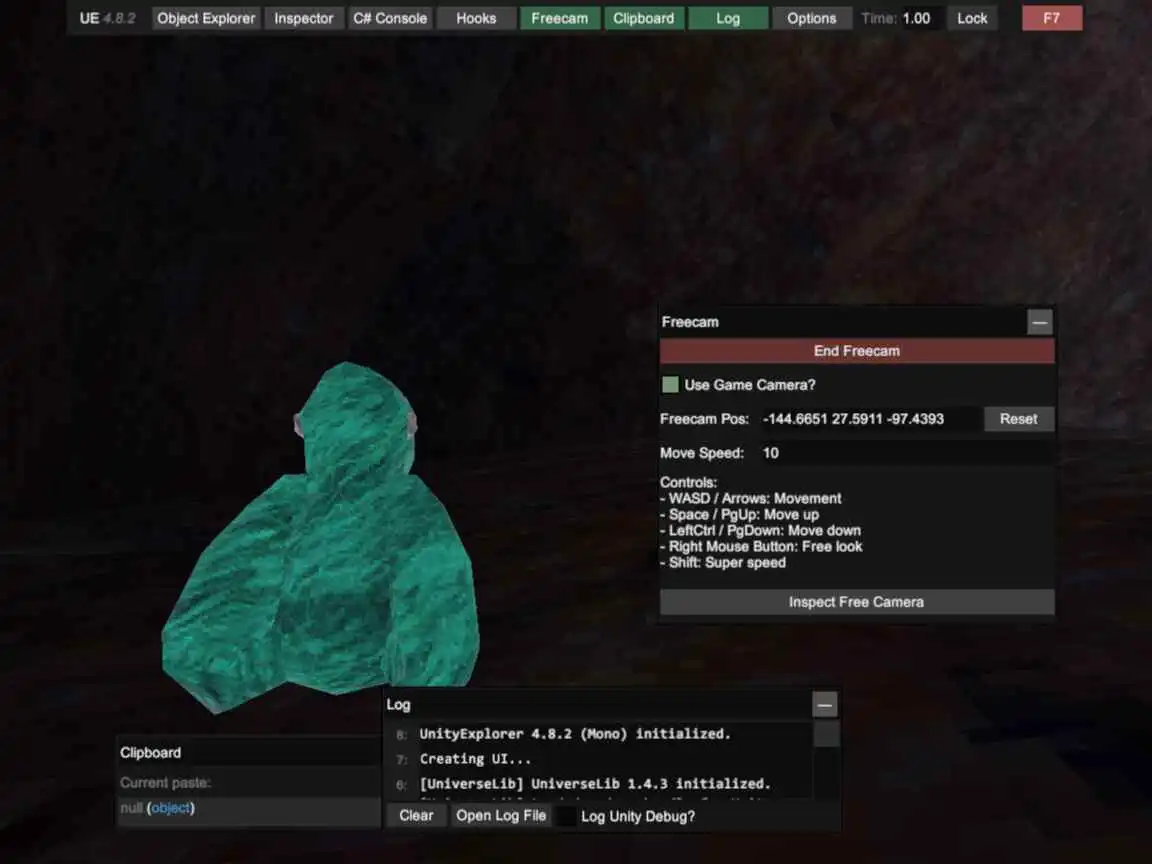Click Shift: Super speed control hint
Screen dimensions: 1152x864
click(x=724, y=563)
